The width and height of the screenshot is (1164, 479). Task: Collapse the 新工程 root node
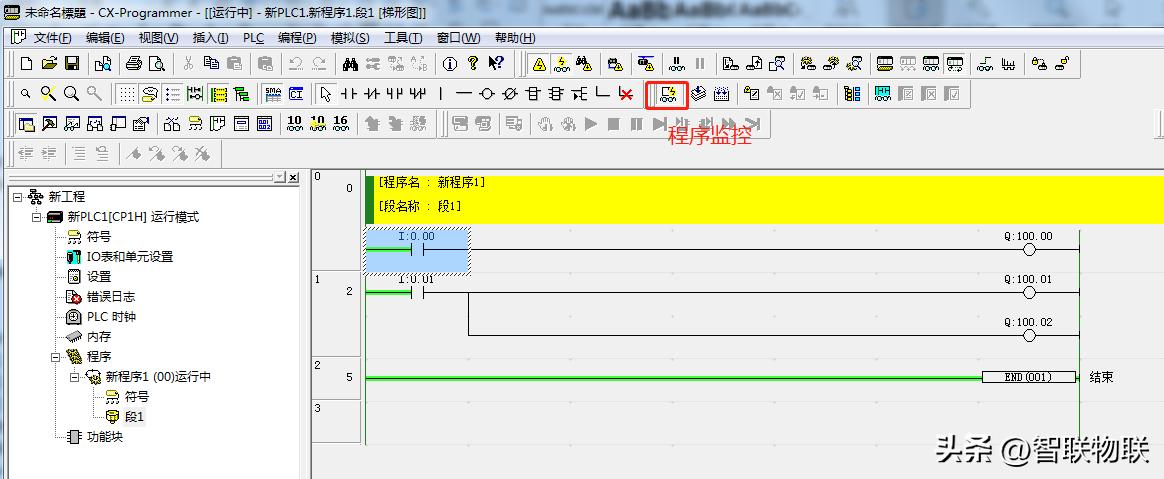pos(17,197)
